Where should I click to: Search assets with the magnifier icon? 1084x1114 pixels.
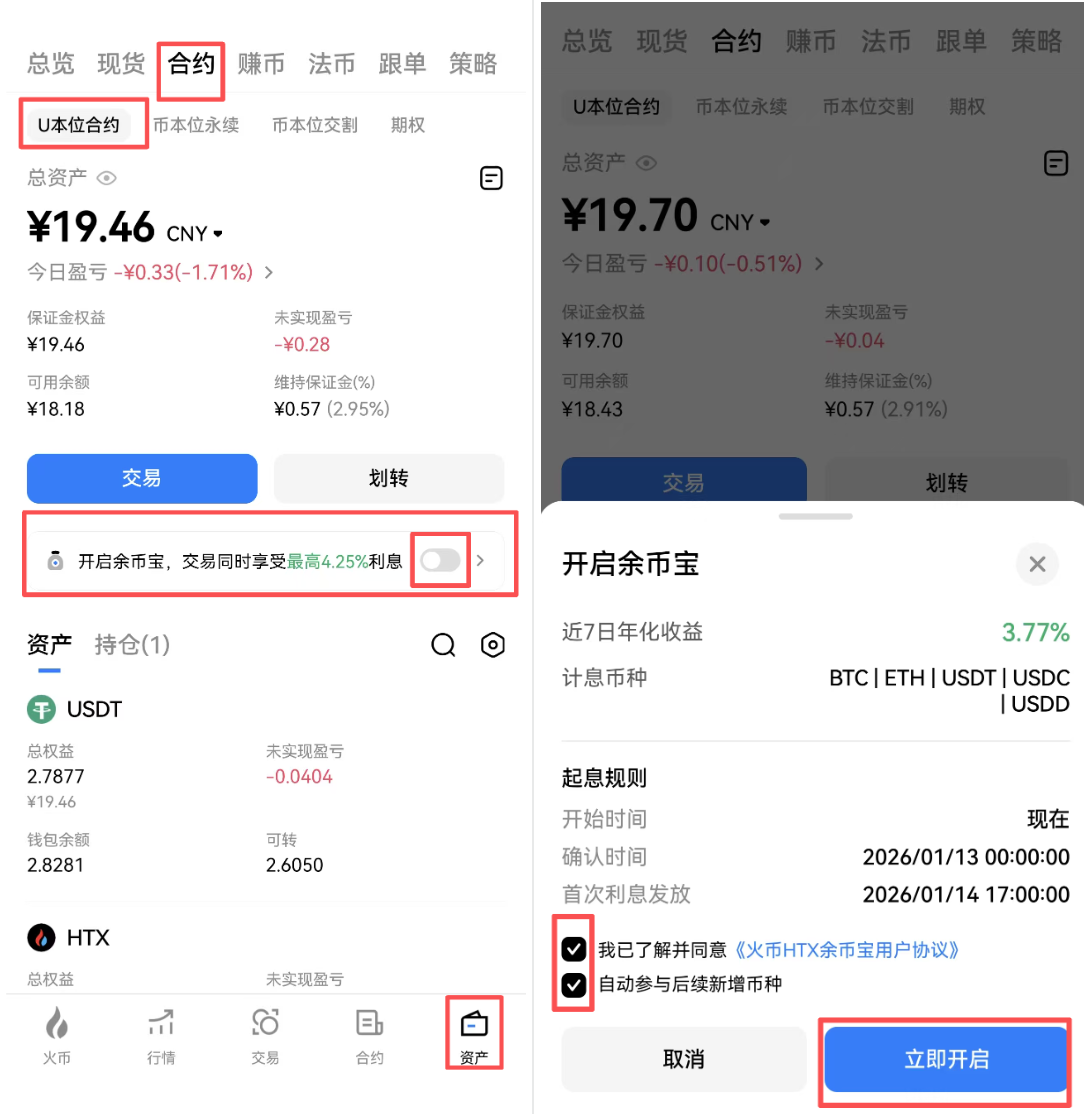coord(443,644)
